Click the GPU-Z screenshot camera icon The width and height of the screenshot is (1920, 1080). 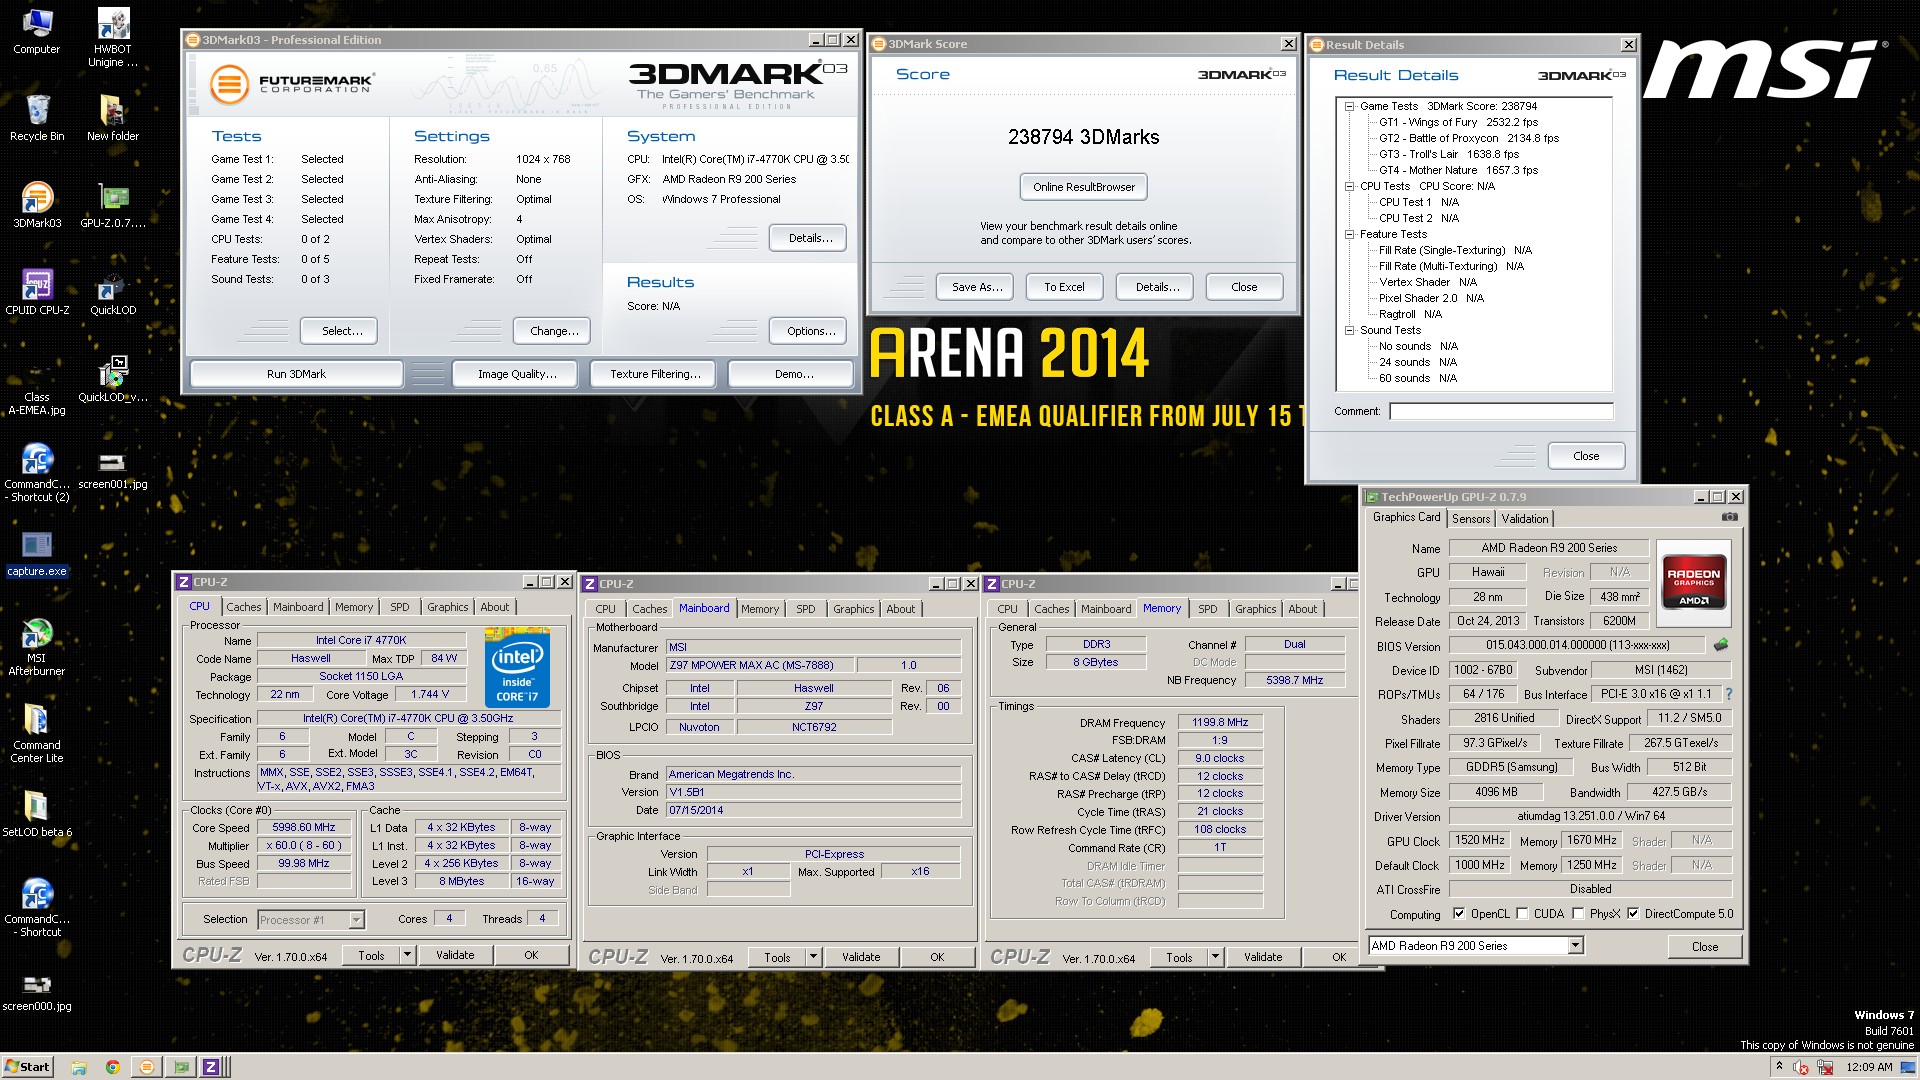click(1729, 517)
